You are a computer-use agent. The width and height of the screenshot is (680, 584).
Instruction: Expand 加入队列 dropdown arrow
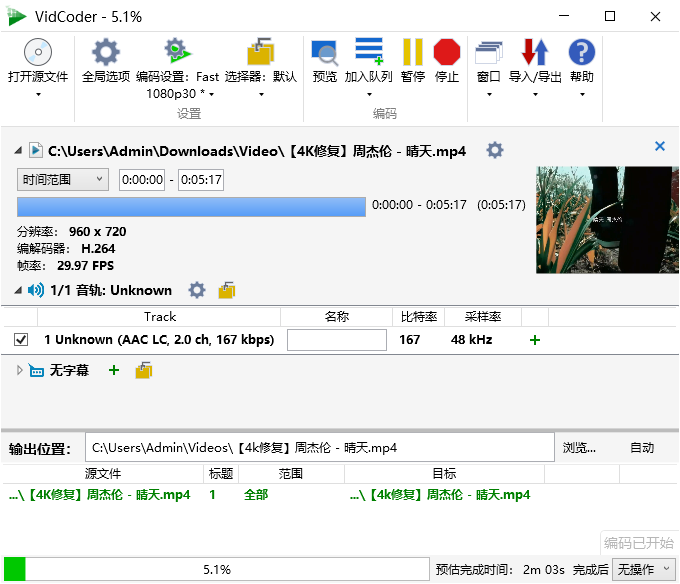point(369,95)
